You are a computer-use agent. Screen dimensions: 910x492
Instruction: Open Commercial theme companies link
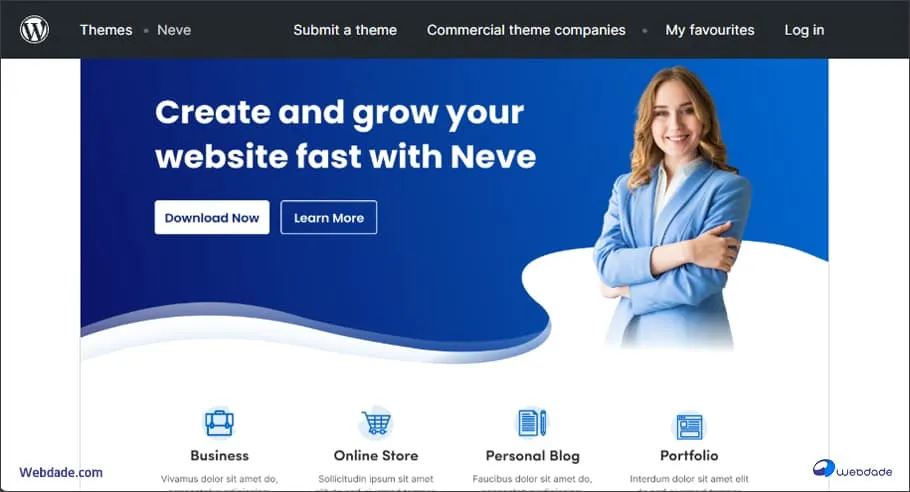[526, 30]
